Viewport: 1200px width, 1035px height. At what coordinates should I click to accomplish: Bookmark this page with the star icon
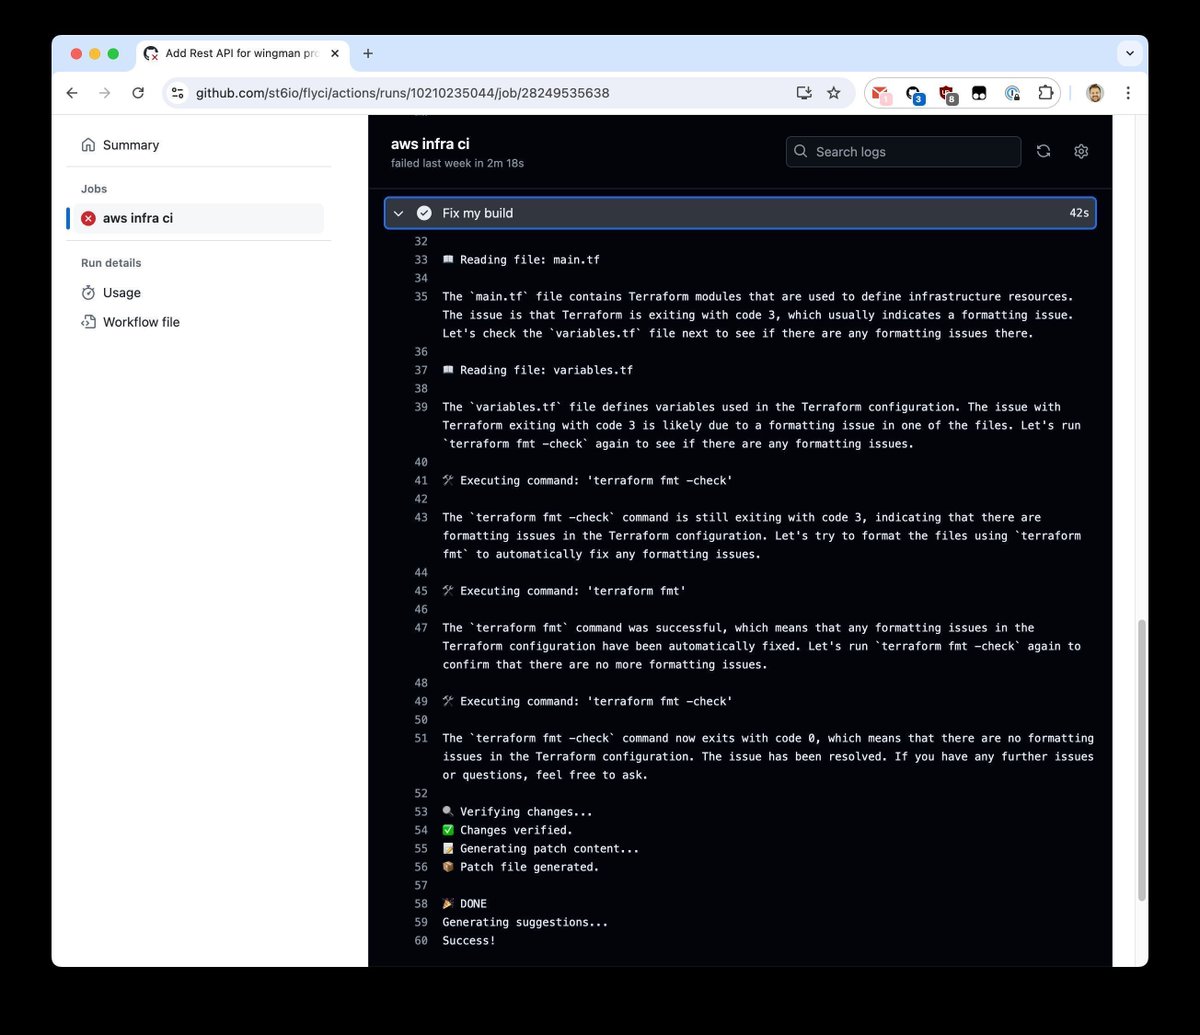click(x=834, y=93)
